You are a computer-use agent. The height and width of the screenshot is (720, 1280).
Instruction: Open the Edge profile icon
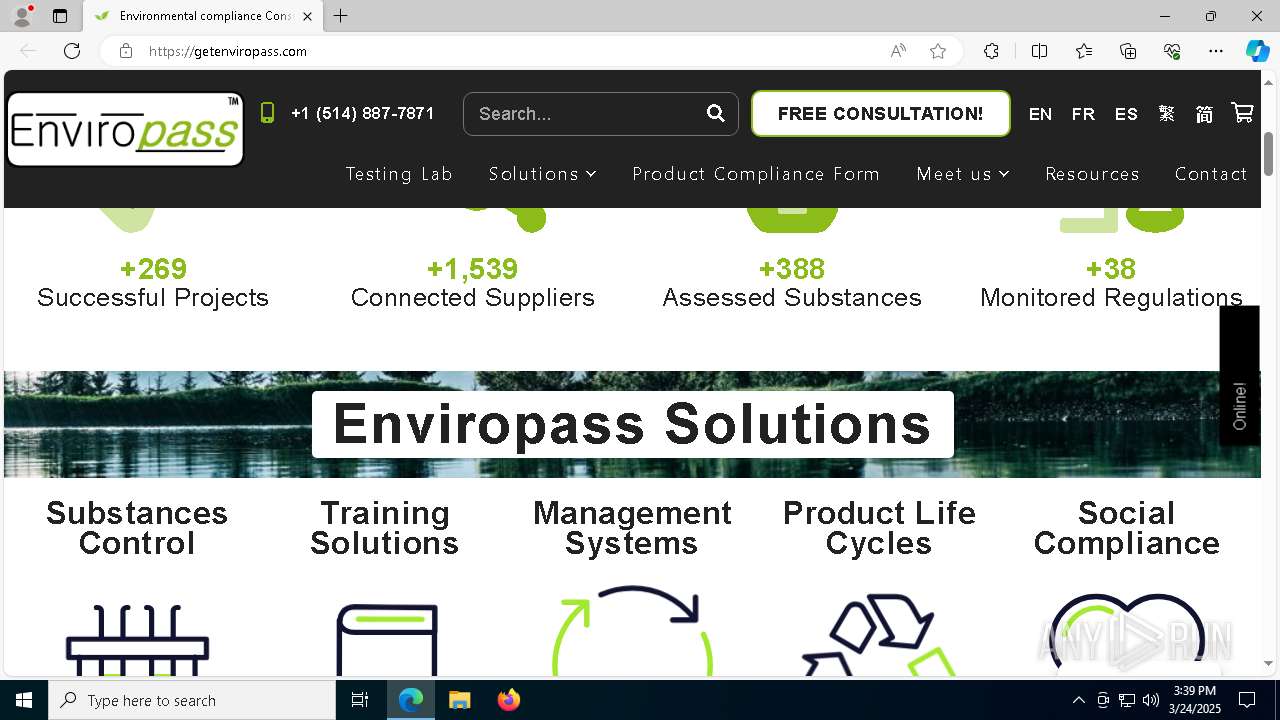tap(22, 16)
